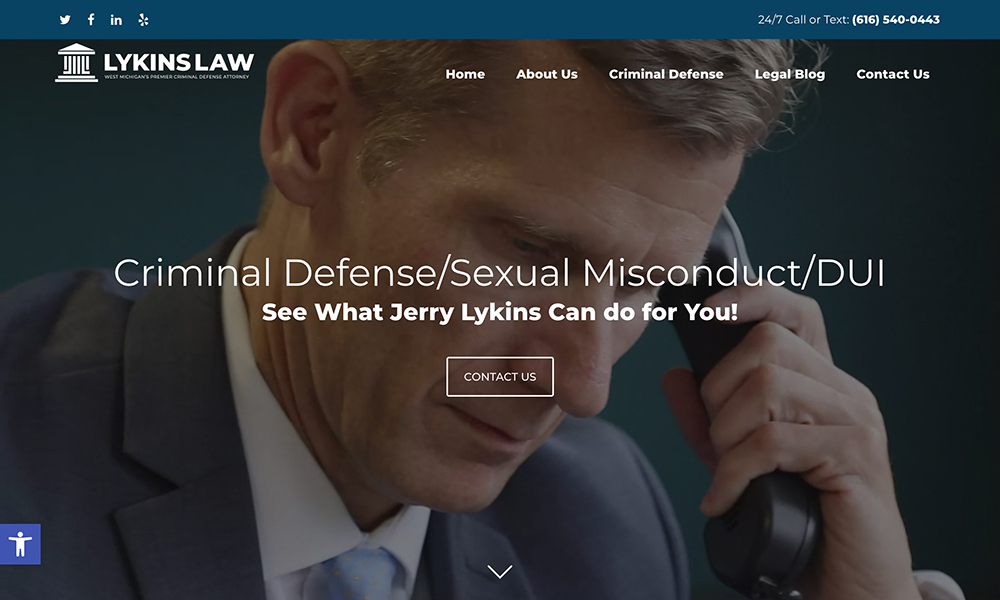The width and height of the screenshot is (1000, 600).
Task: Click the 24/7 Call or Text label
Action: (x=803, y=20)
